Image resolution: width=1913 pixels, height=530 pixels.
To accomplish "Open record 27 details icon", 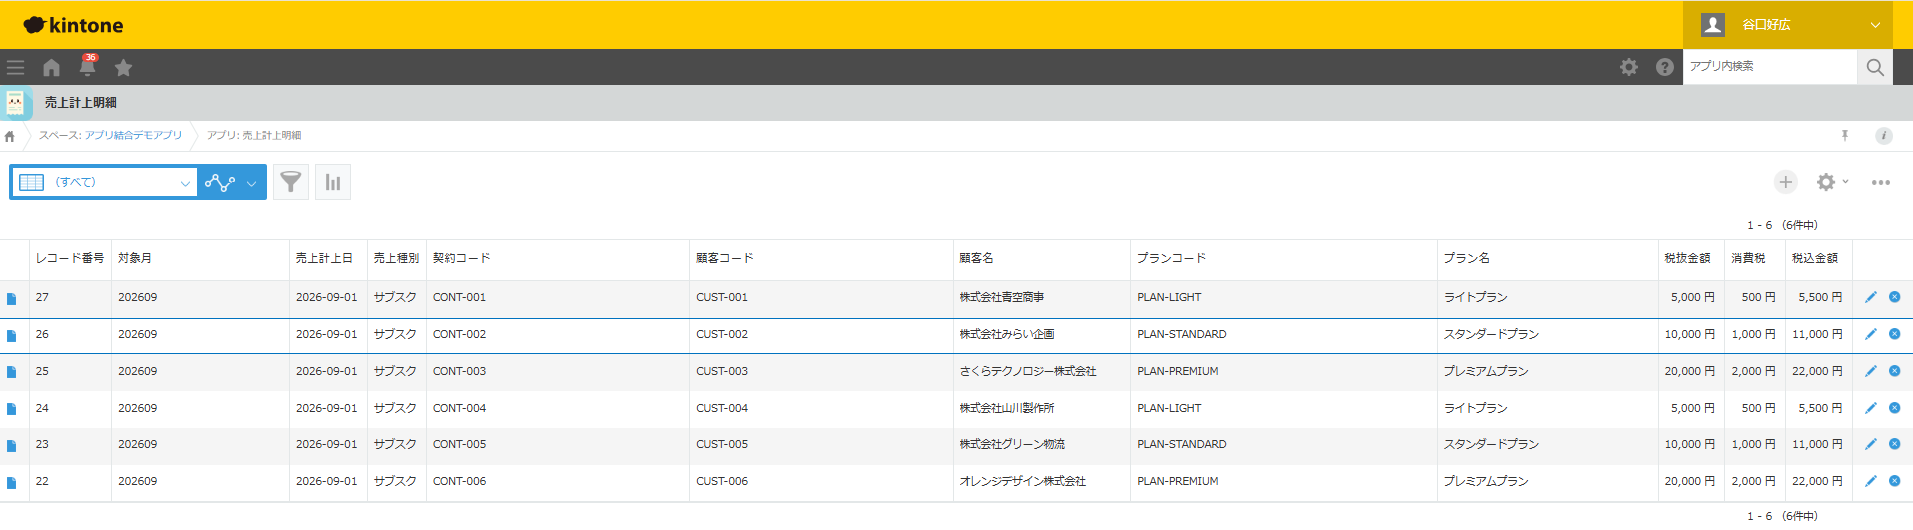I will click(12, 298).
